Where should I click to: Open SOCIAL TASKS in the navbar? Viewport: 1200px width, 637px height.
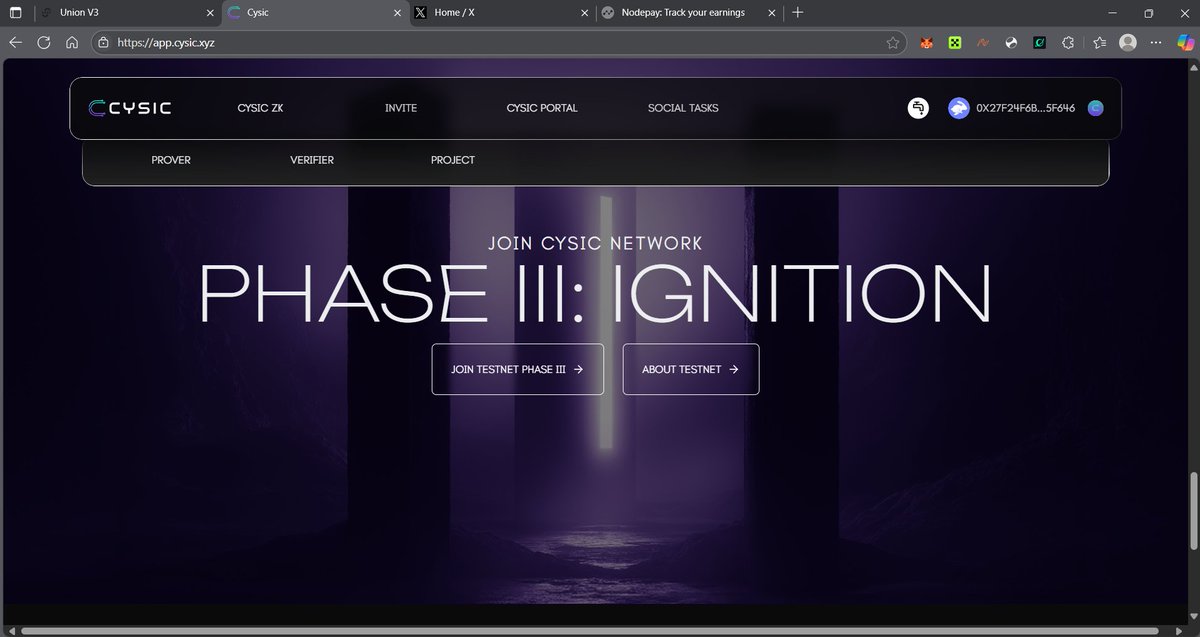pos(683,108)
